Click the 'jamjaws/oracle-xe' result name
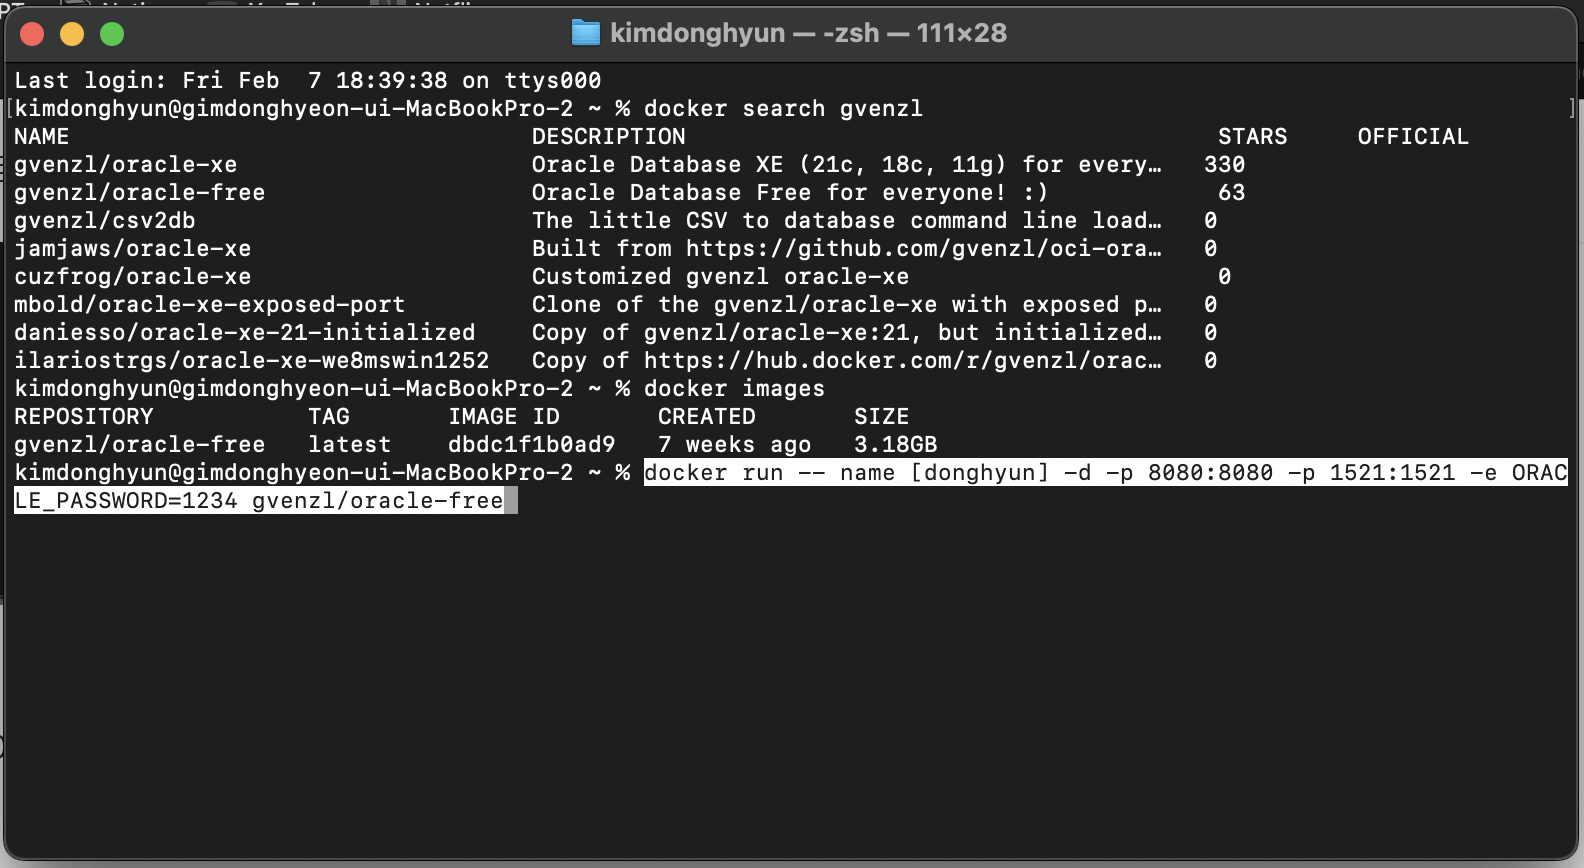Image resolution: width=1584 pixels, height=868 pixels. click(x=133, y=248)
